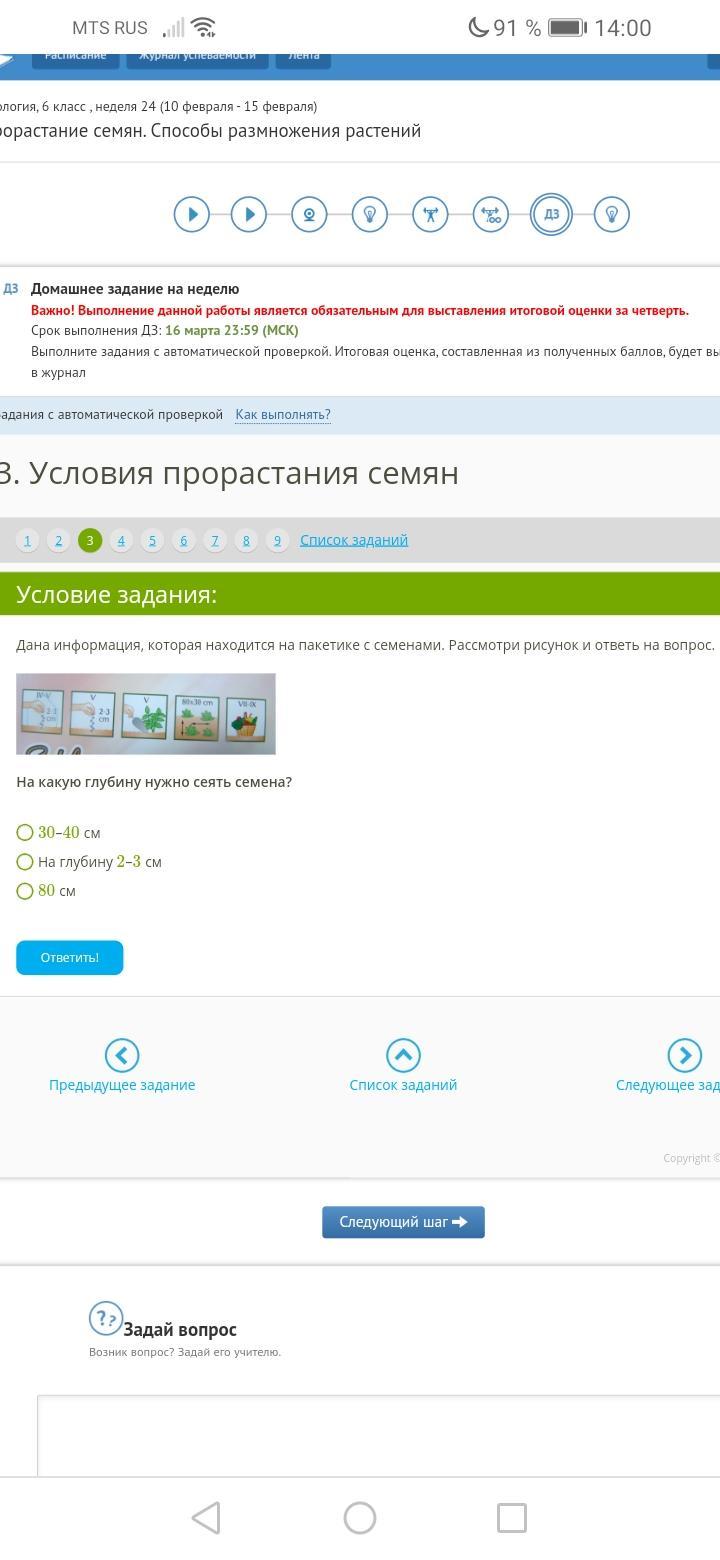The height and width of the screenshot is (1560, 720).
Task: Go to task number 5
Action: [x=152, y=540]
